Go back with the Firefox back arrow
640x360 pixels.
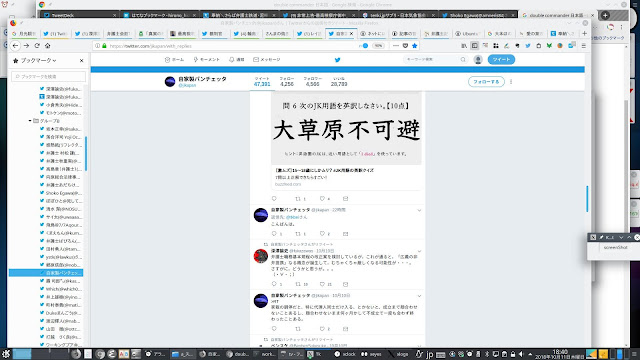[x=16, y=46]
